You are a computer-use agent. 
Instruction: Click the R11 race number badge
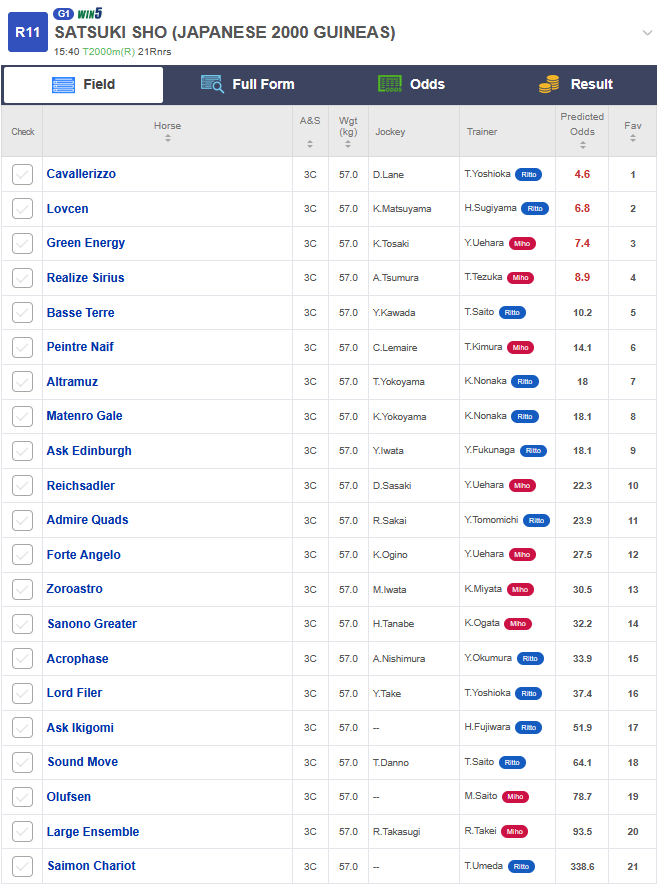(28, 32)
